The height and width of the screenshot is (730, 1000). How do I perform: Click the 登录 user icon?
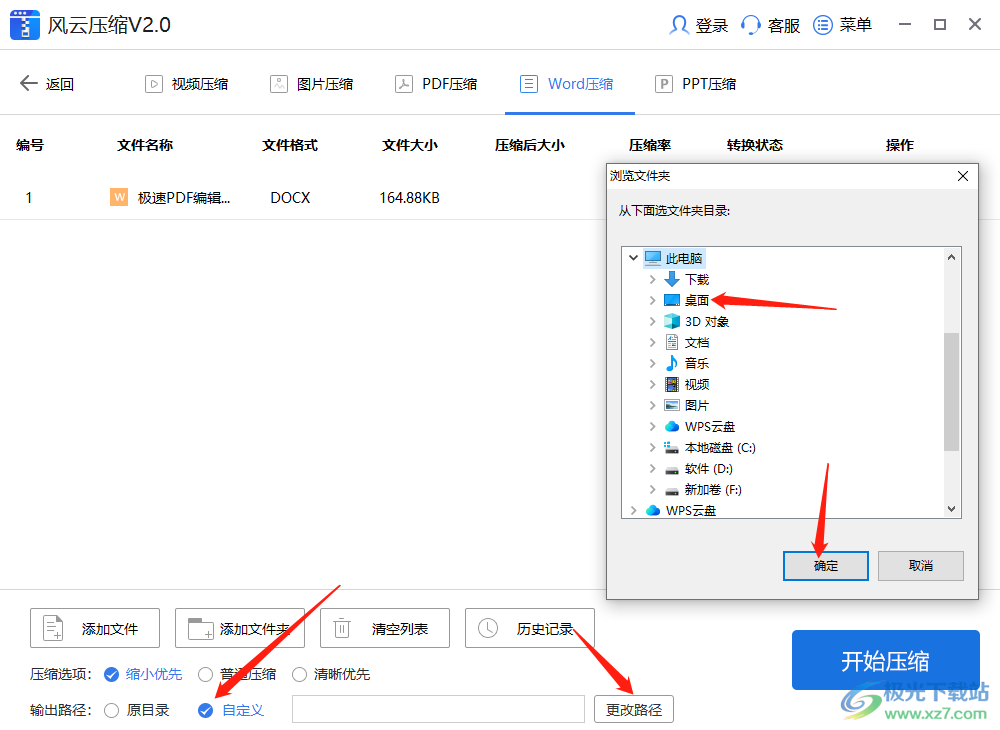pos(679,25)
